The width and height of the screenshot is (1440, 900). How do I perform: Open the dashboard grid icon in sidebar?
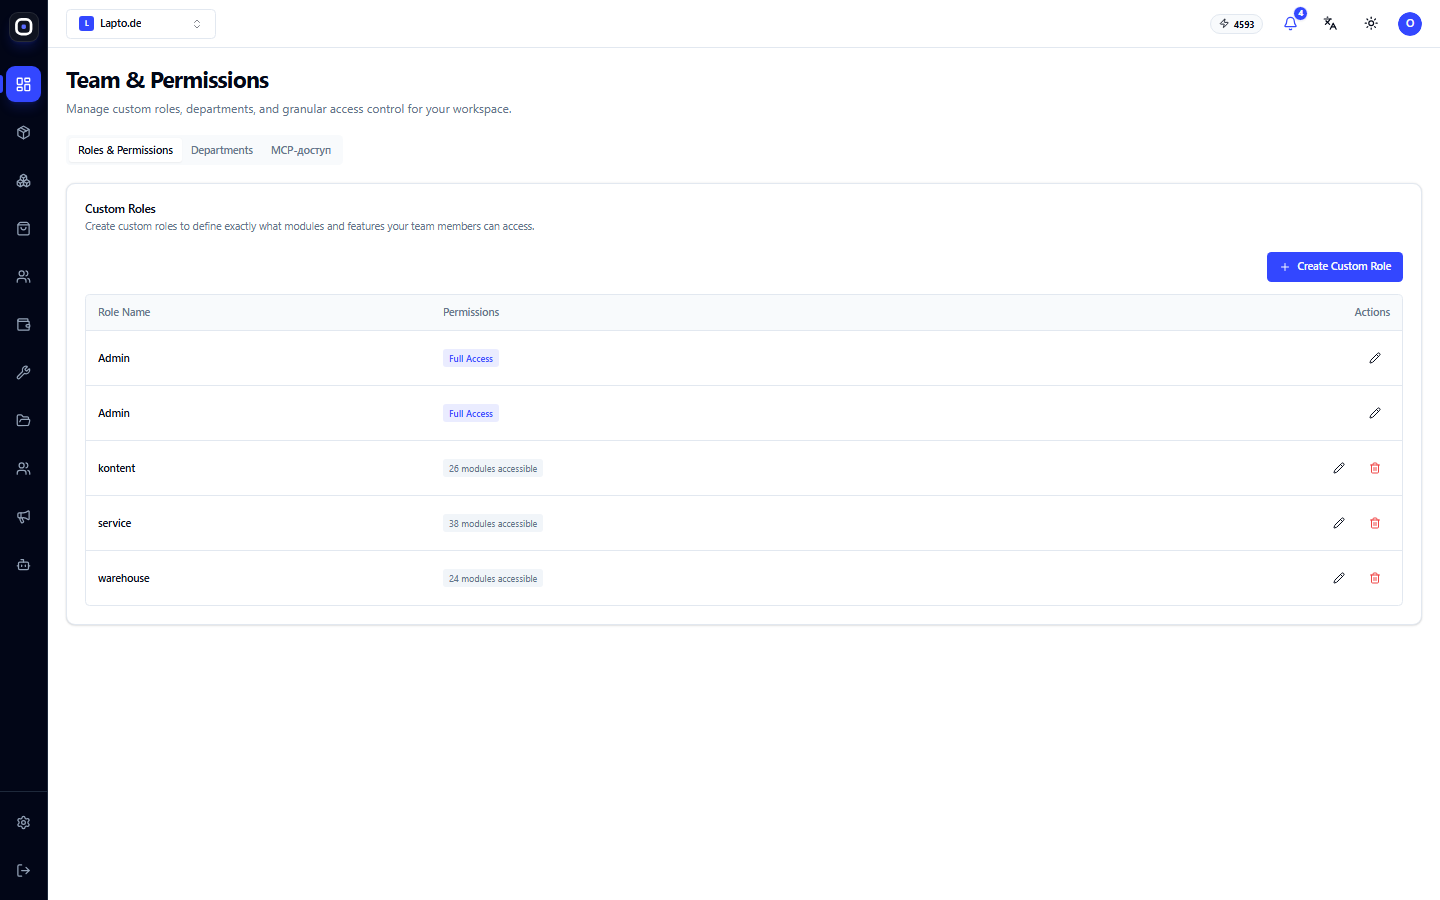tap(24, 84)
